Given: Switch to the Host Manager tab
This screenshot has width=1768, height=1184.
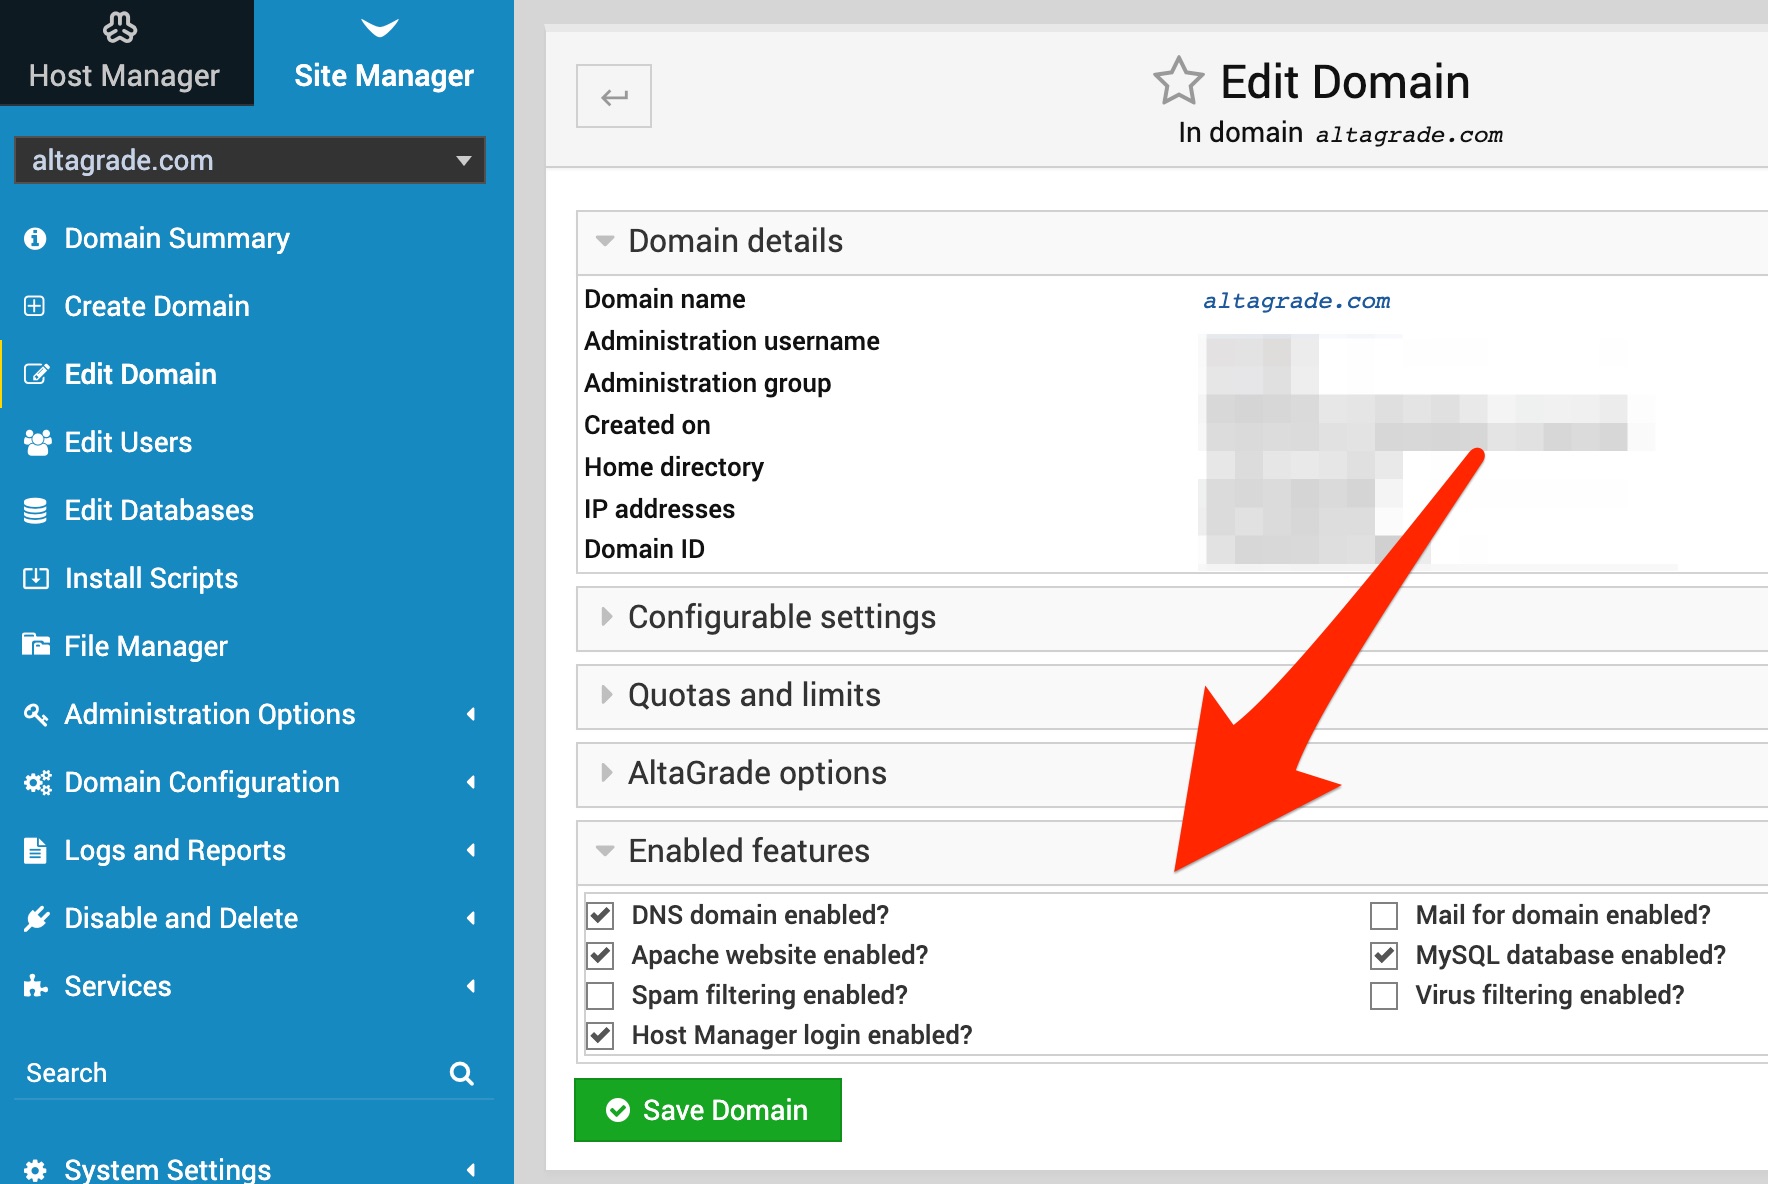Looking at the screenshot, I should pos(126,52).
